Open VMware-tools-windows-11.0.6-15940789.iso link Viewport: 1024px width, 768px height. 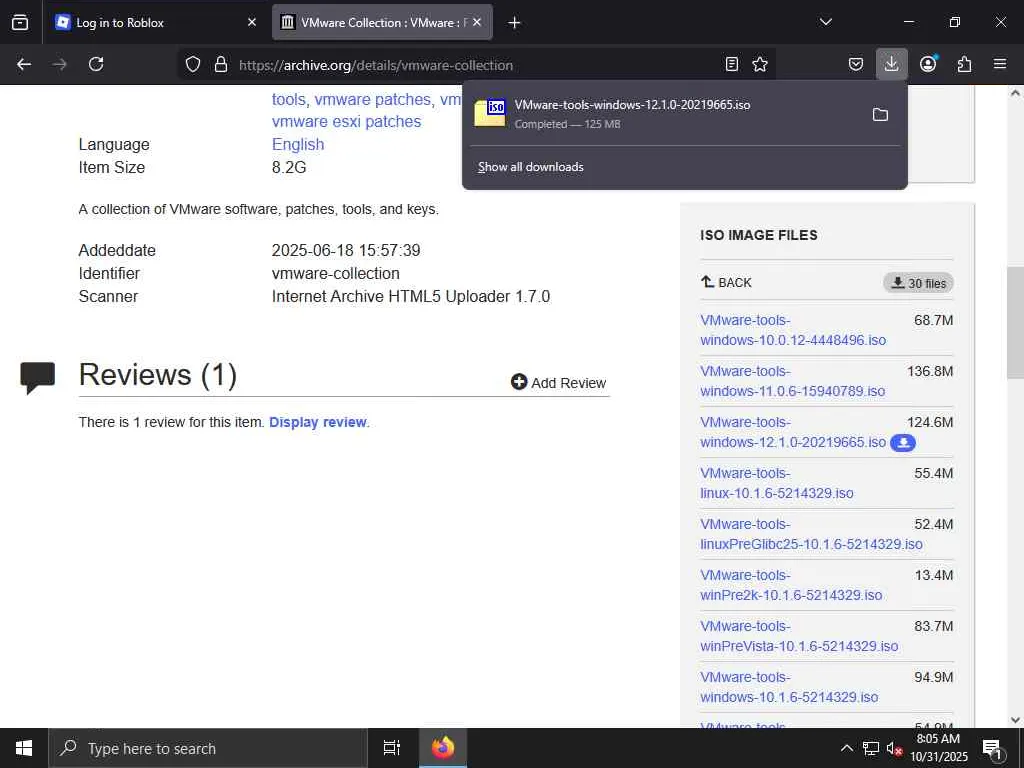click(792, 381)
